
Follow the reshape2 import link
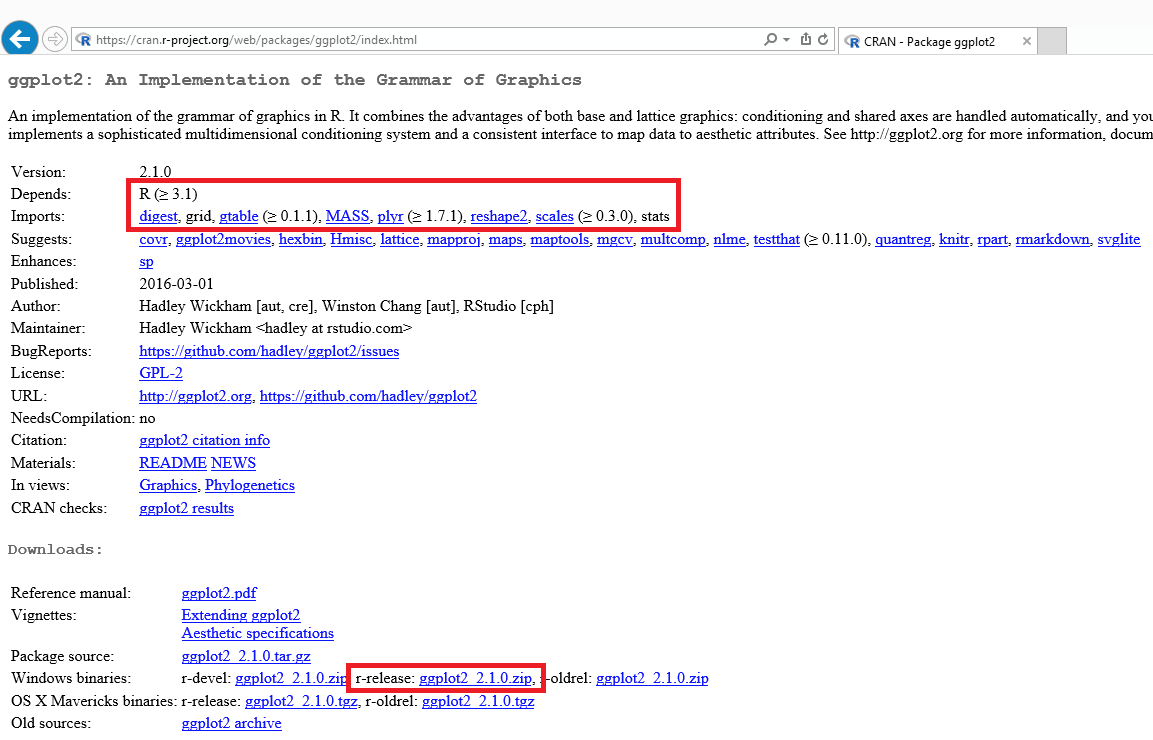click(x=499, y=216)
